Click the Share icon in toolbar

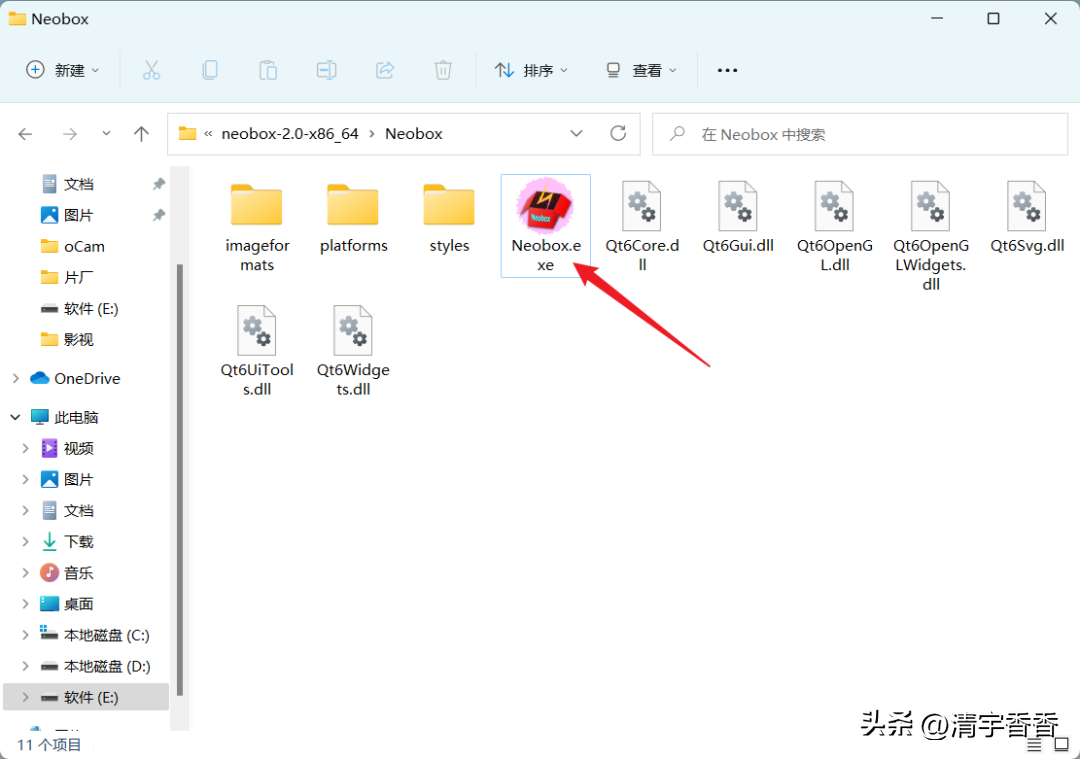pyautogui.click(x=384, y=70)
